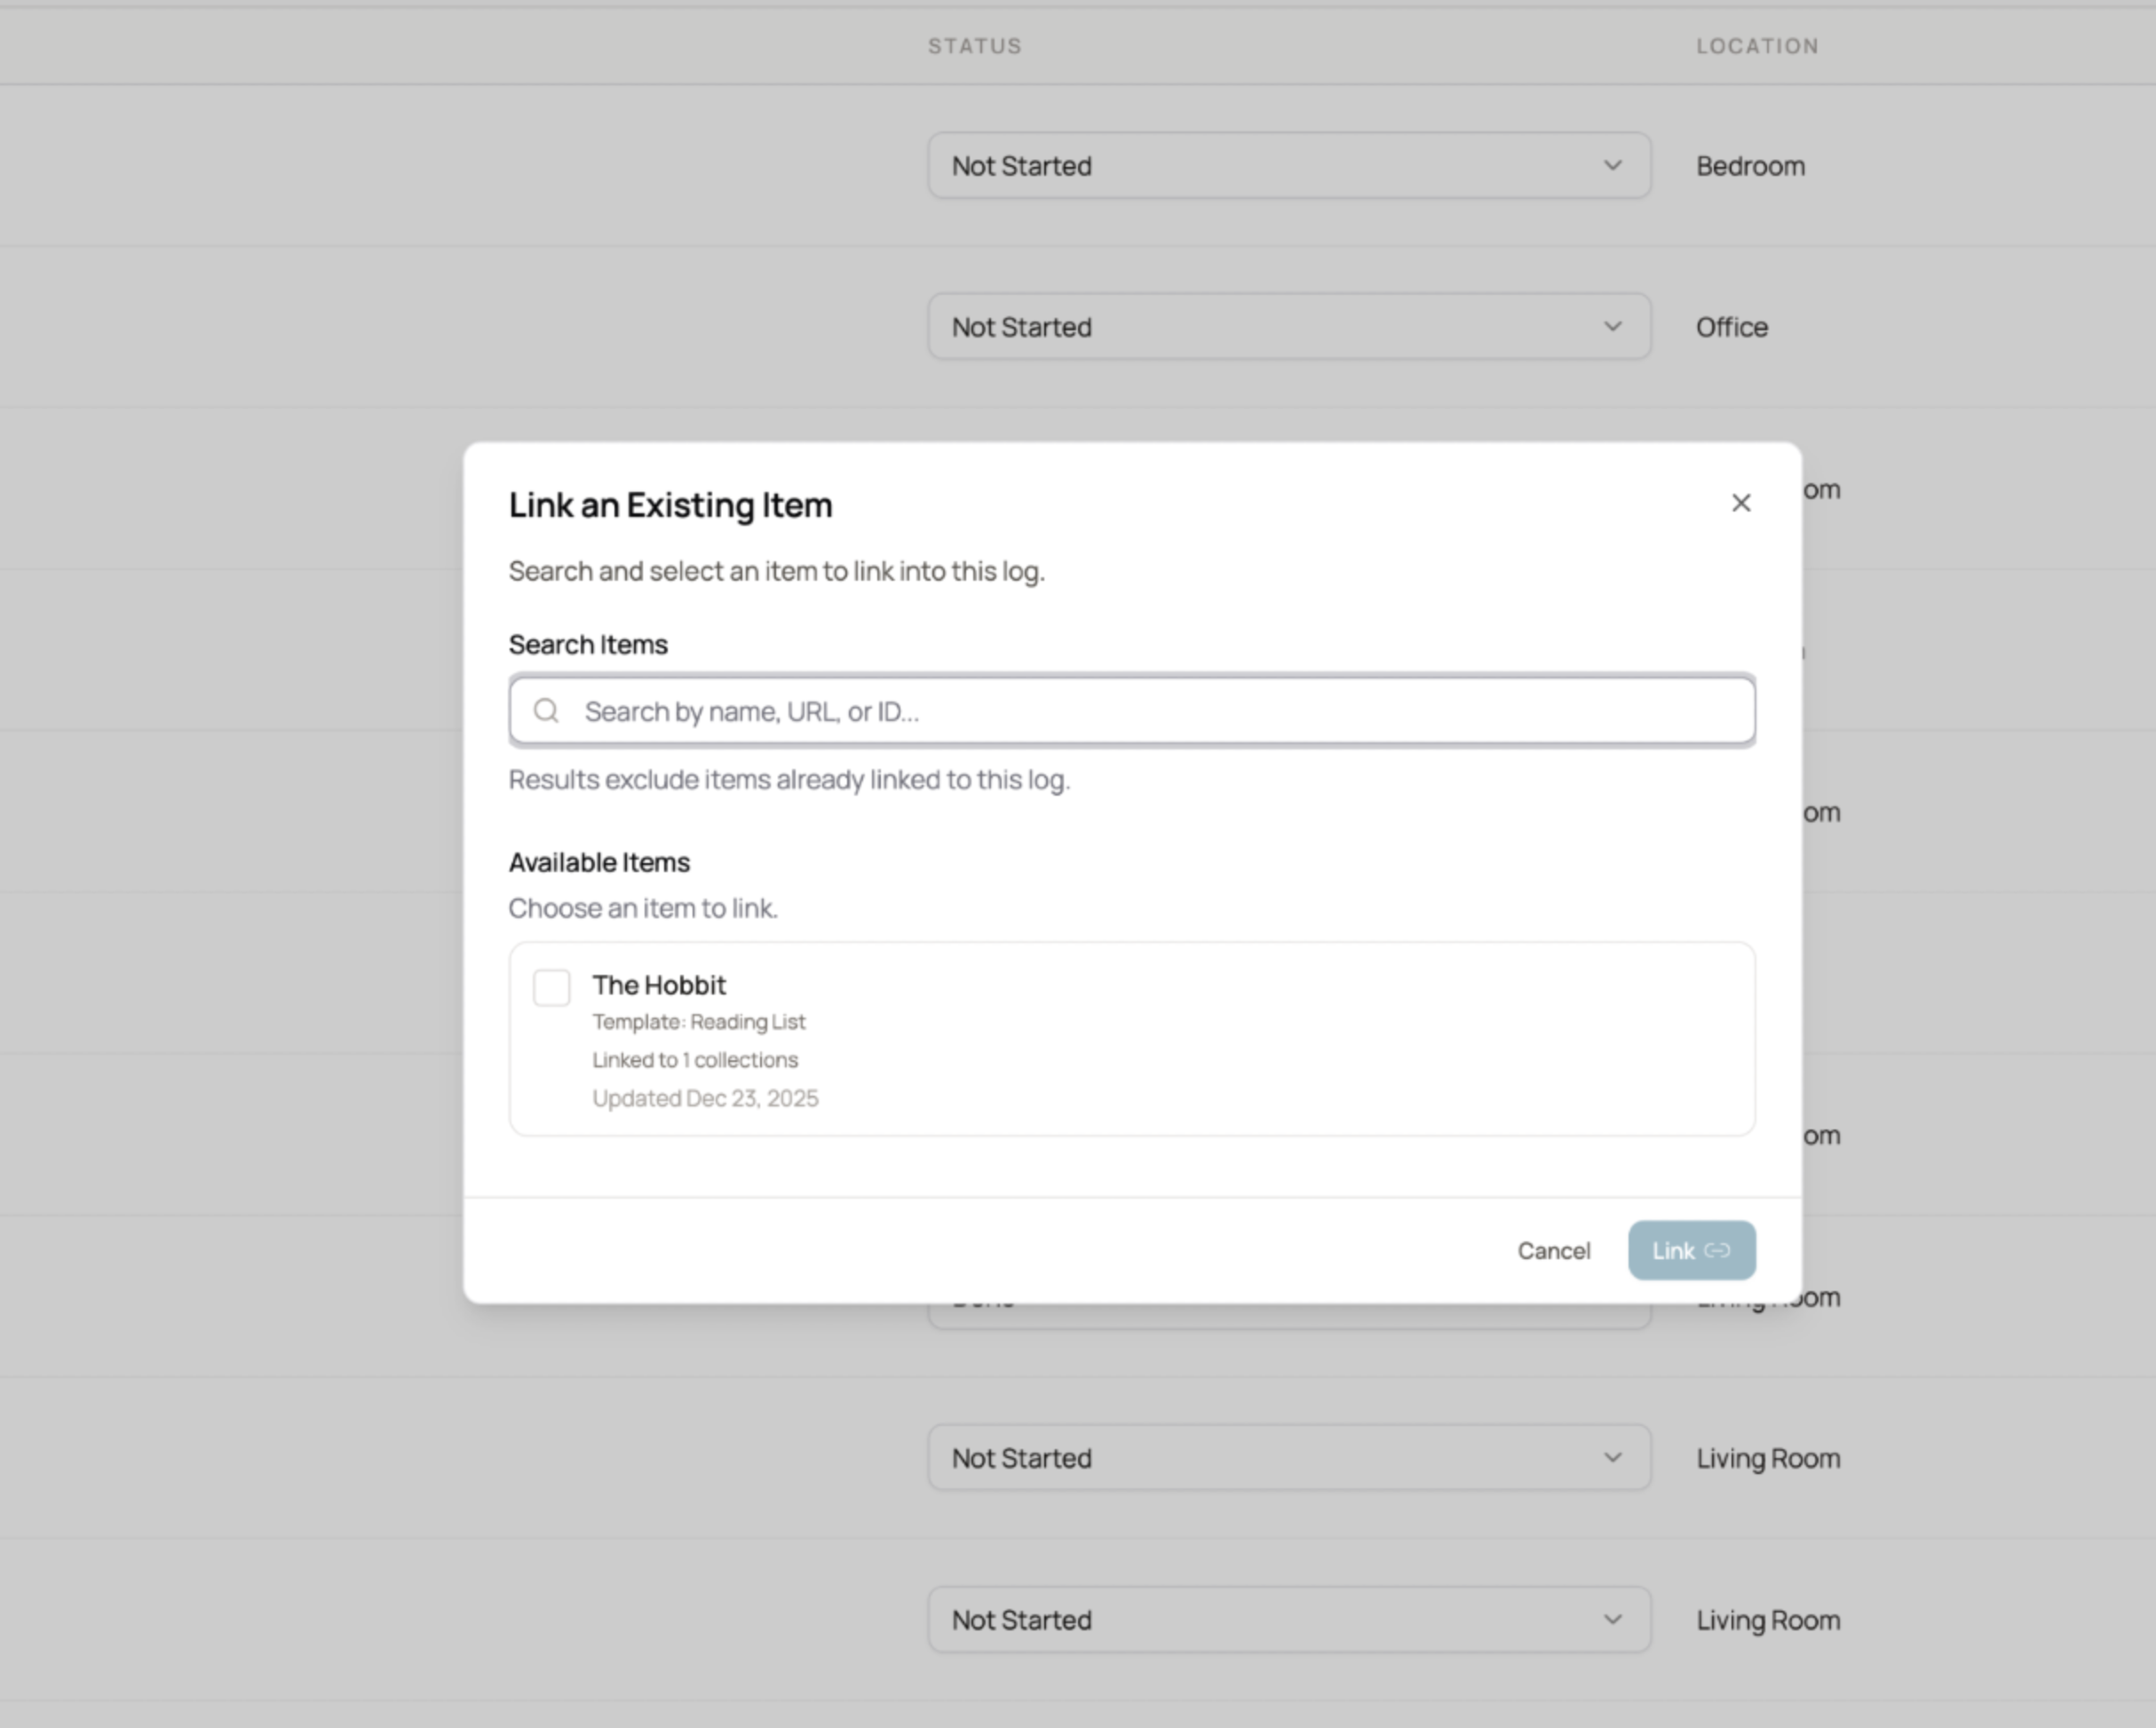Click the chevron on the Bedroom status selector
This screenshot has width=2156, height=1728.
[x=1612, y=165]
